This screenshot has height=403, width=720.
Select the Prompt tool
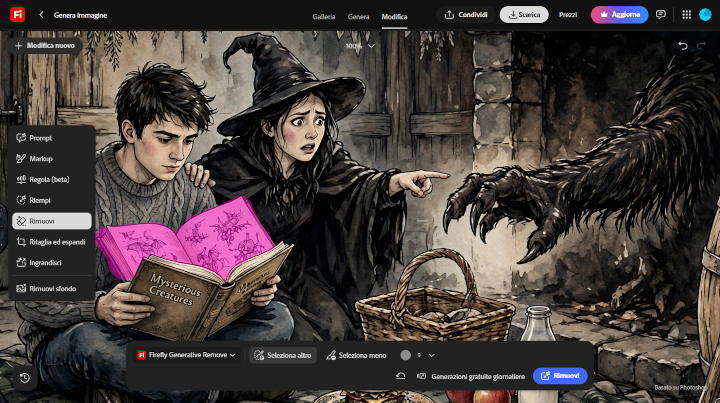pyautogui.click(x=51, y=138)
